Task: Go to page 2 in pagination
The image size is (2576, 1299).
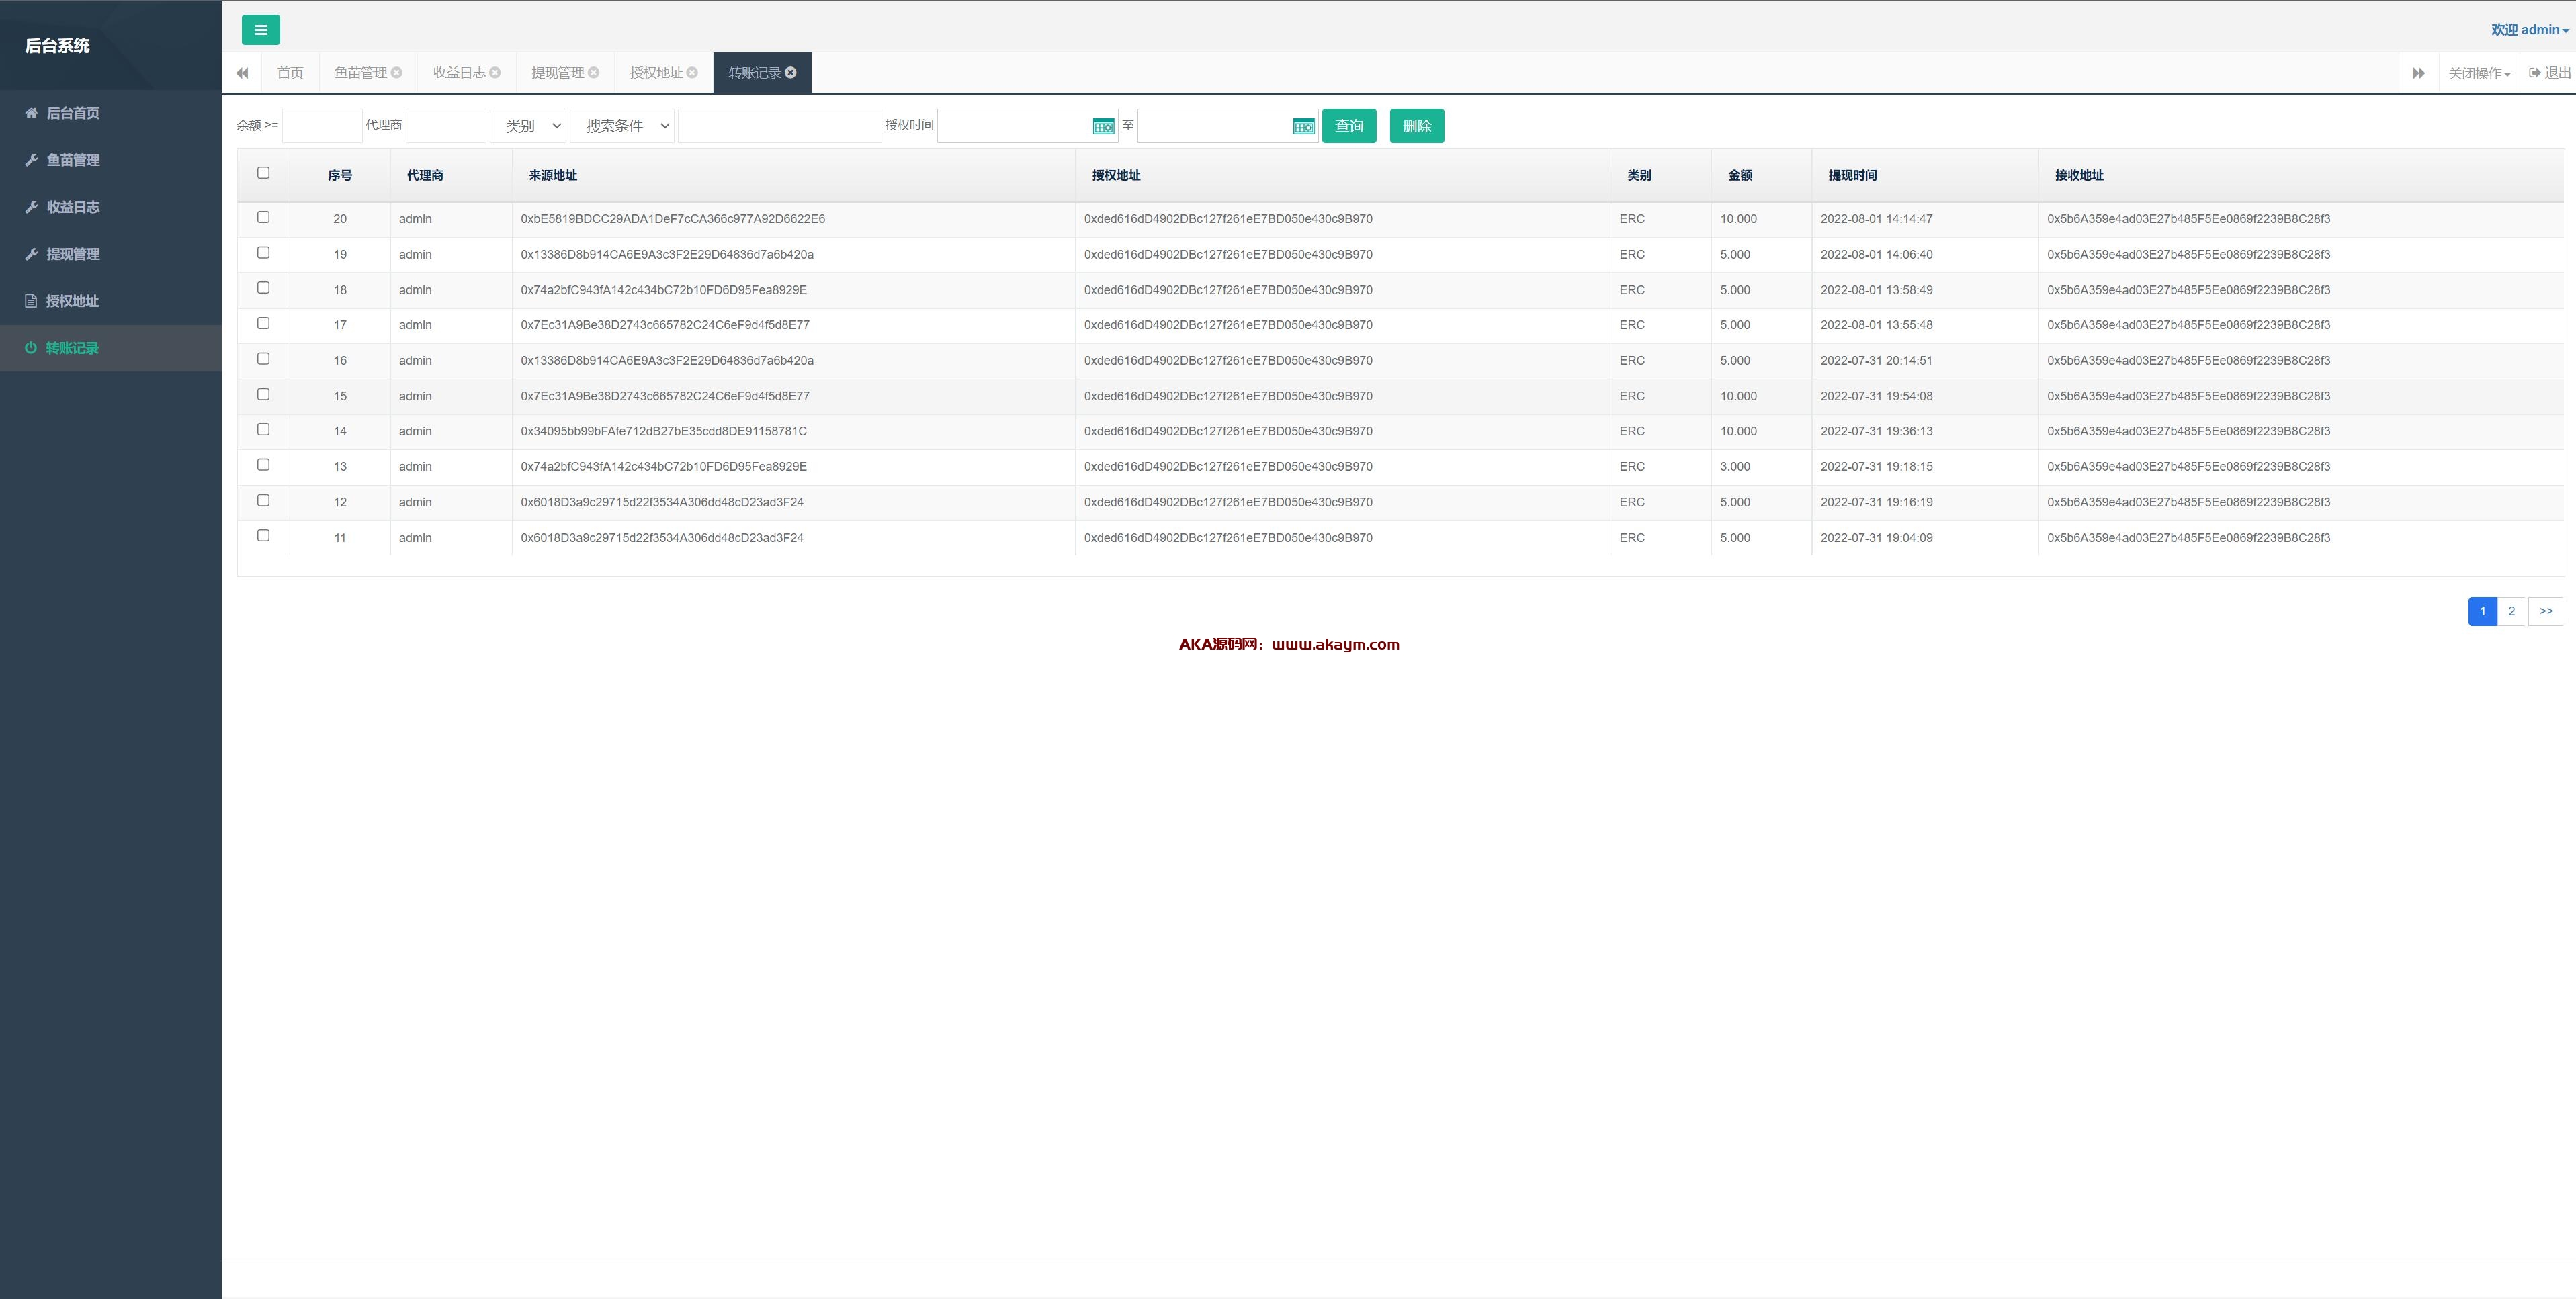Action: click(2511, 611)
